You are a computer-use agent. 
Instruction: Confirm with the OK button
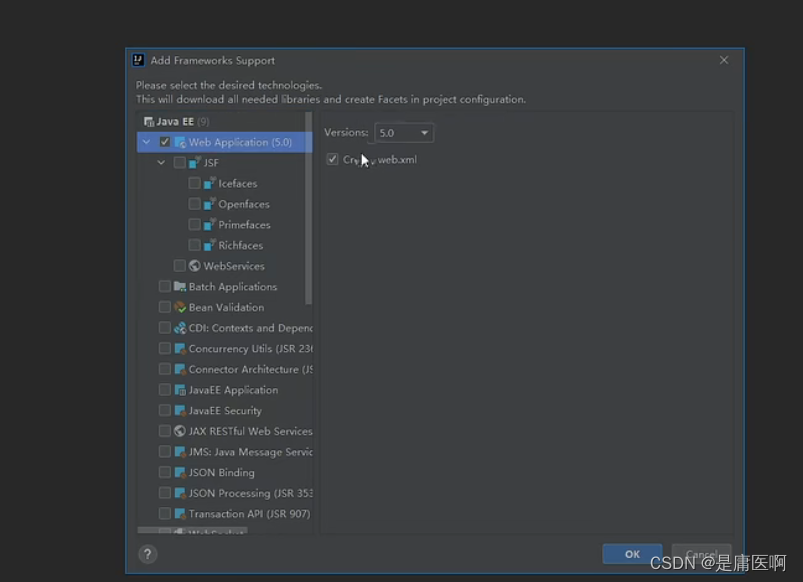[x=632, y=554]
